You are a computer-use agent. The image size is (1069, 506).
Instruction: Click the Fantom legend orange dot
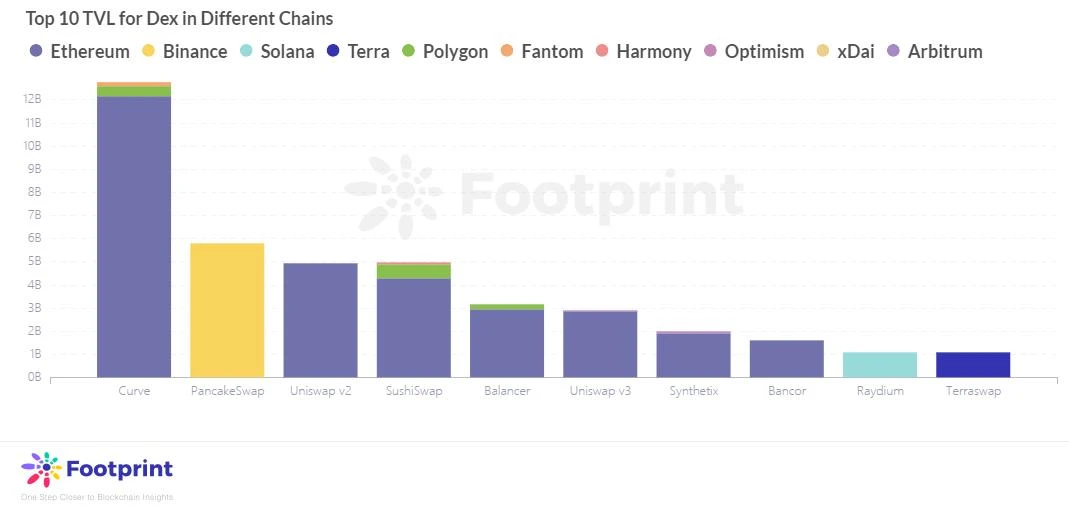click(507, 51)
